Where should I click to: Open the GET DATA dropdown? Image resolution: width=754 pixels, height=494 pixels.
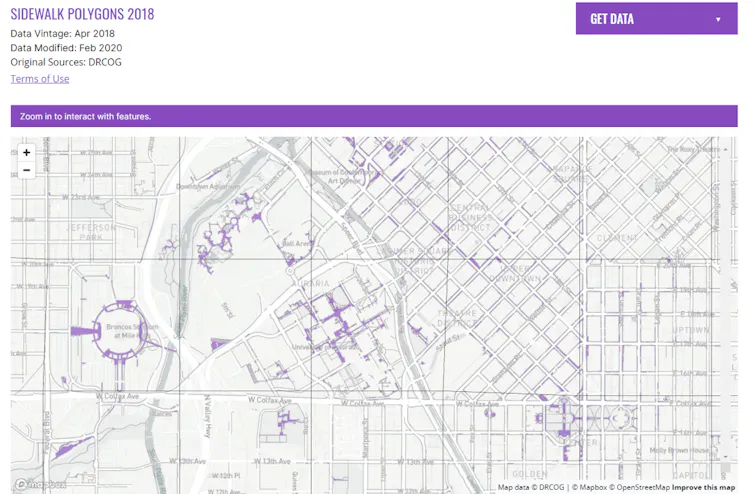[x=656, y=19]
